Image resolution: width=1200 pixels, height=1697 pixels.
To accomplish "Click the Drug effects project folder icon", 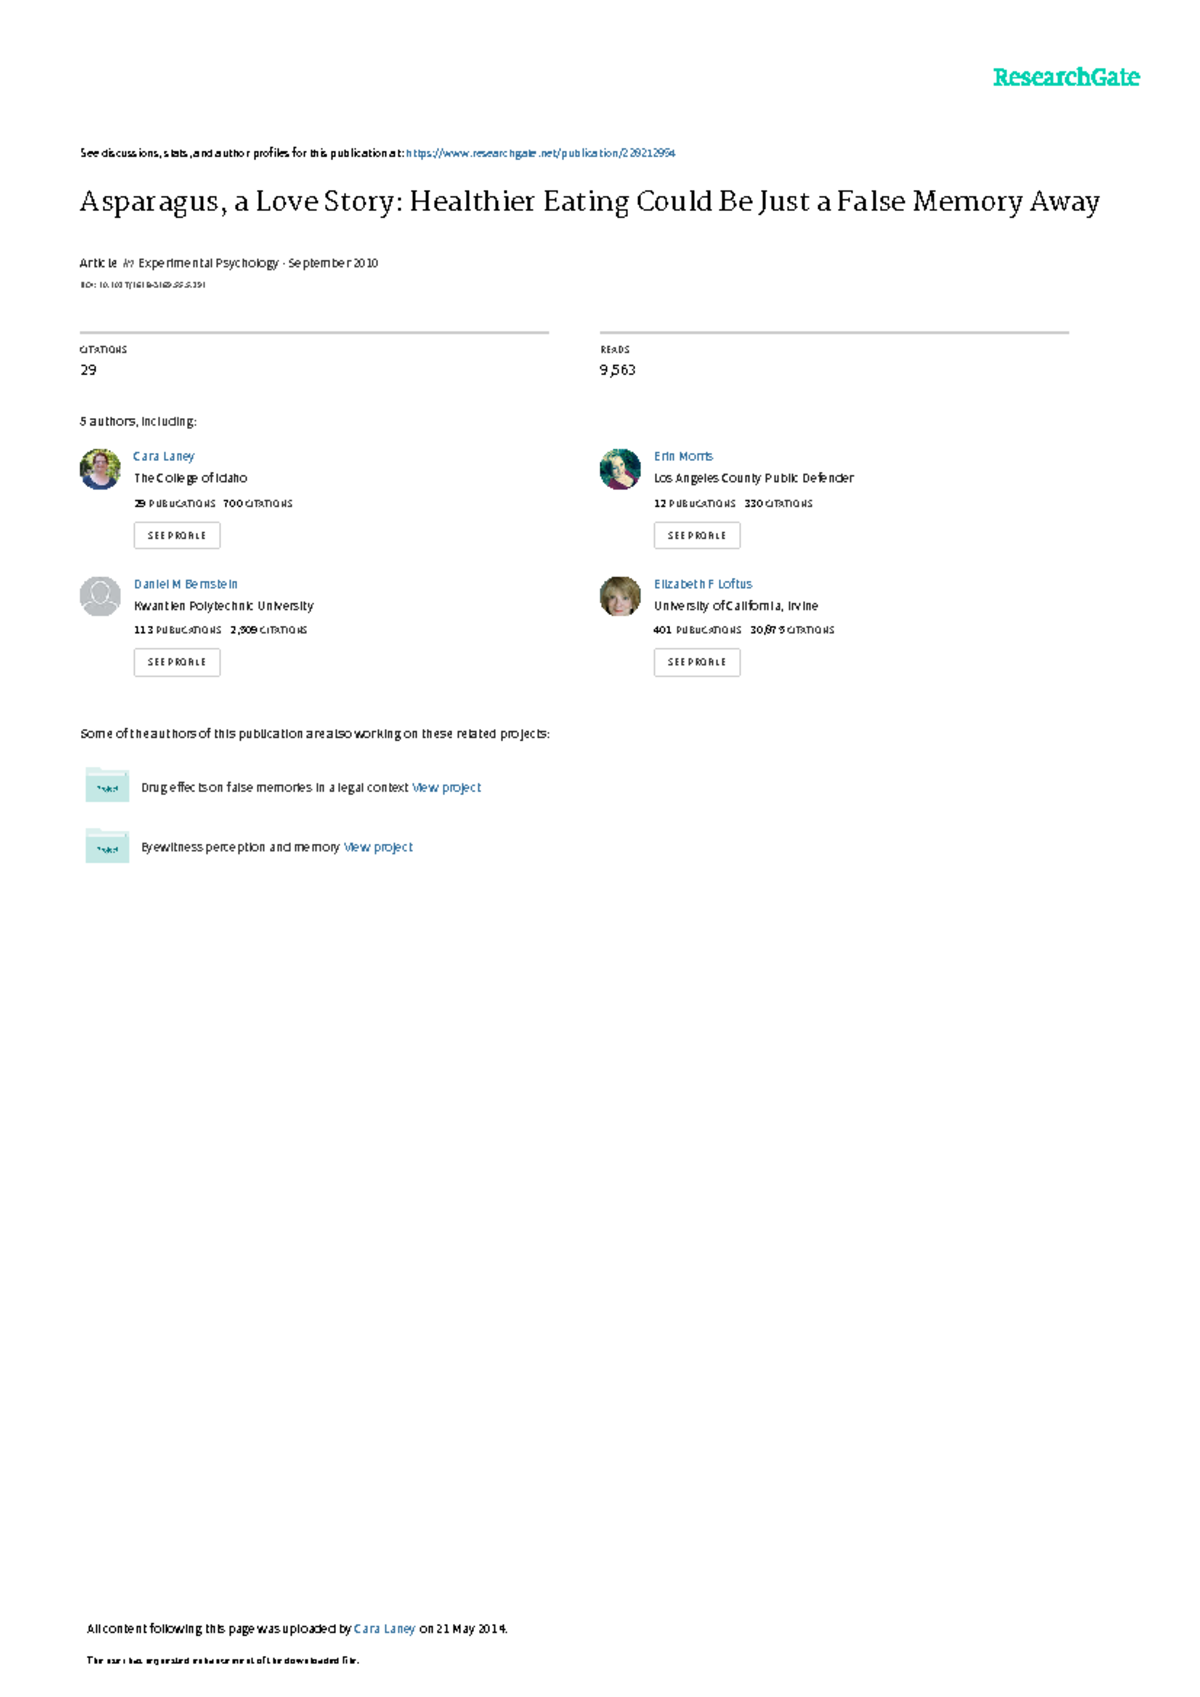I will pyautogui.click(x=107, y=786).
